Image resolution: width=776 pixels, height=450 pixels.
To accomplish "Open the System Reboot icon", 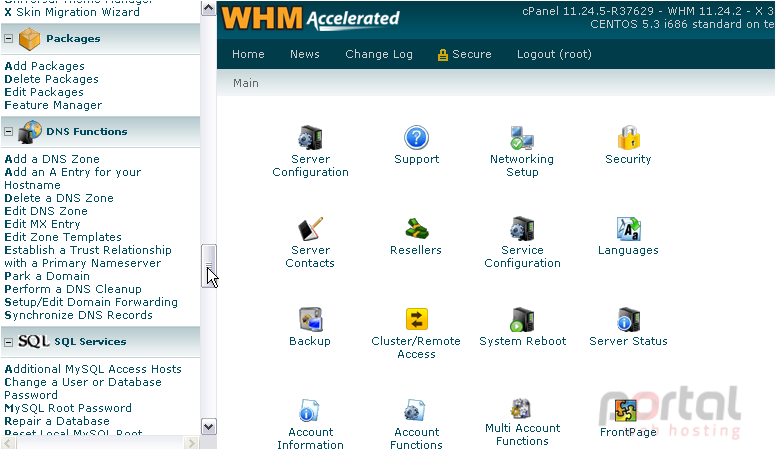I will [x=522, y=320].
